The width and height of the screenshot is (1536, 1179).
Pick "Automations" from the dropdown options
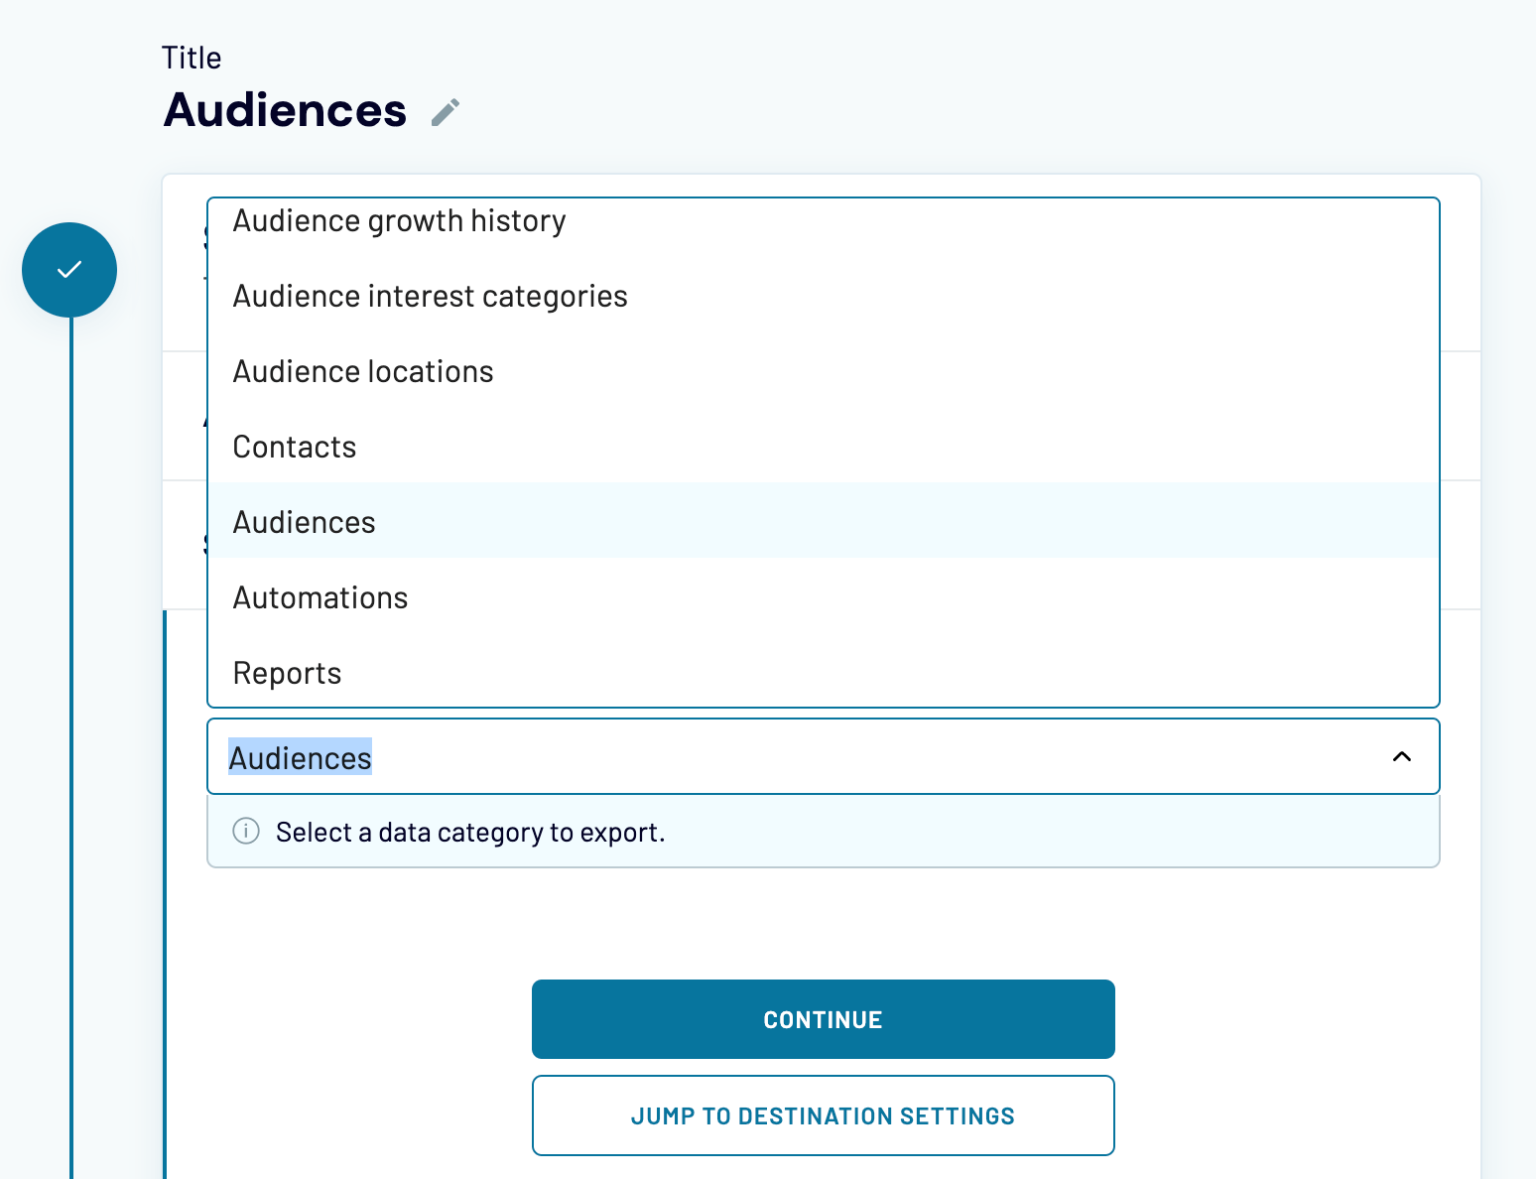[319, 597]
